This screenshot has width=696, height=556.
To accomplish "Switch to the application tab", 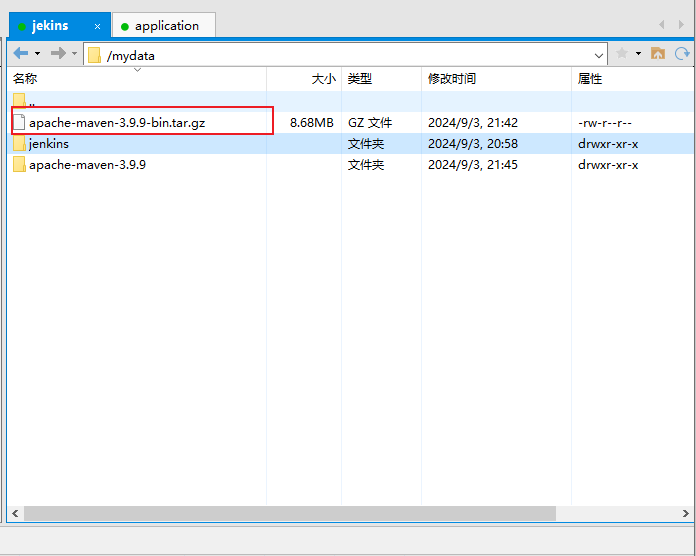I will click(x=164, y=26).
